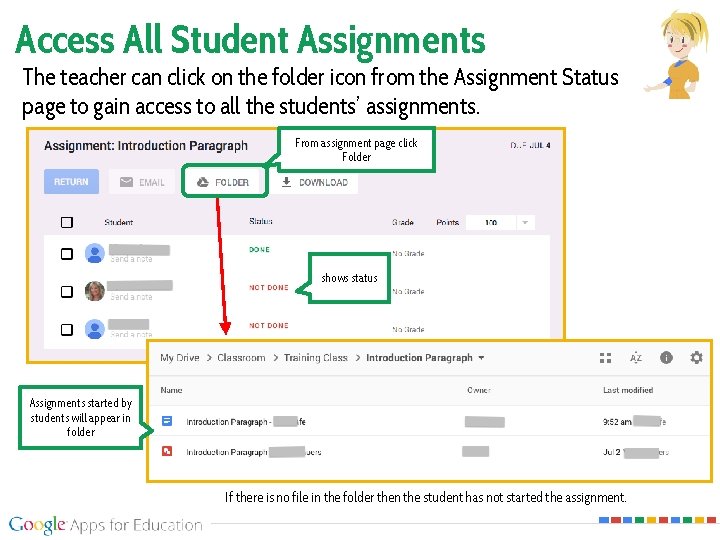Click the NOT DONE status in third row
This screenshot has width=720, height=540.
tap(269, 326)
